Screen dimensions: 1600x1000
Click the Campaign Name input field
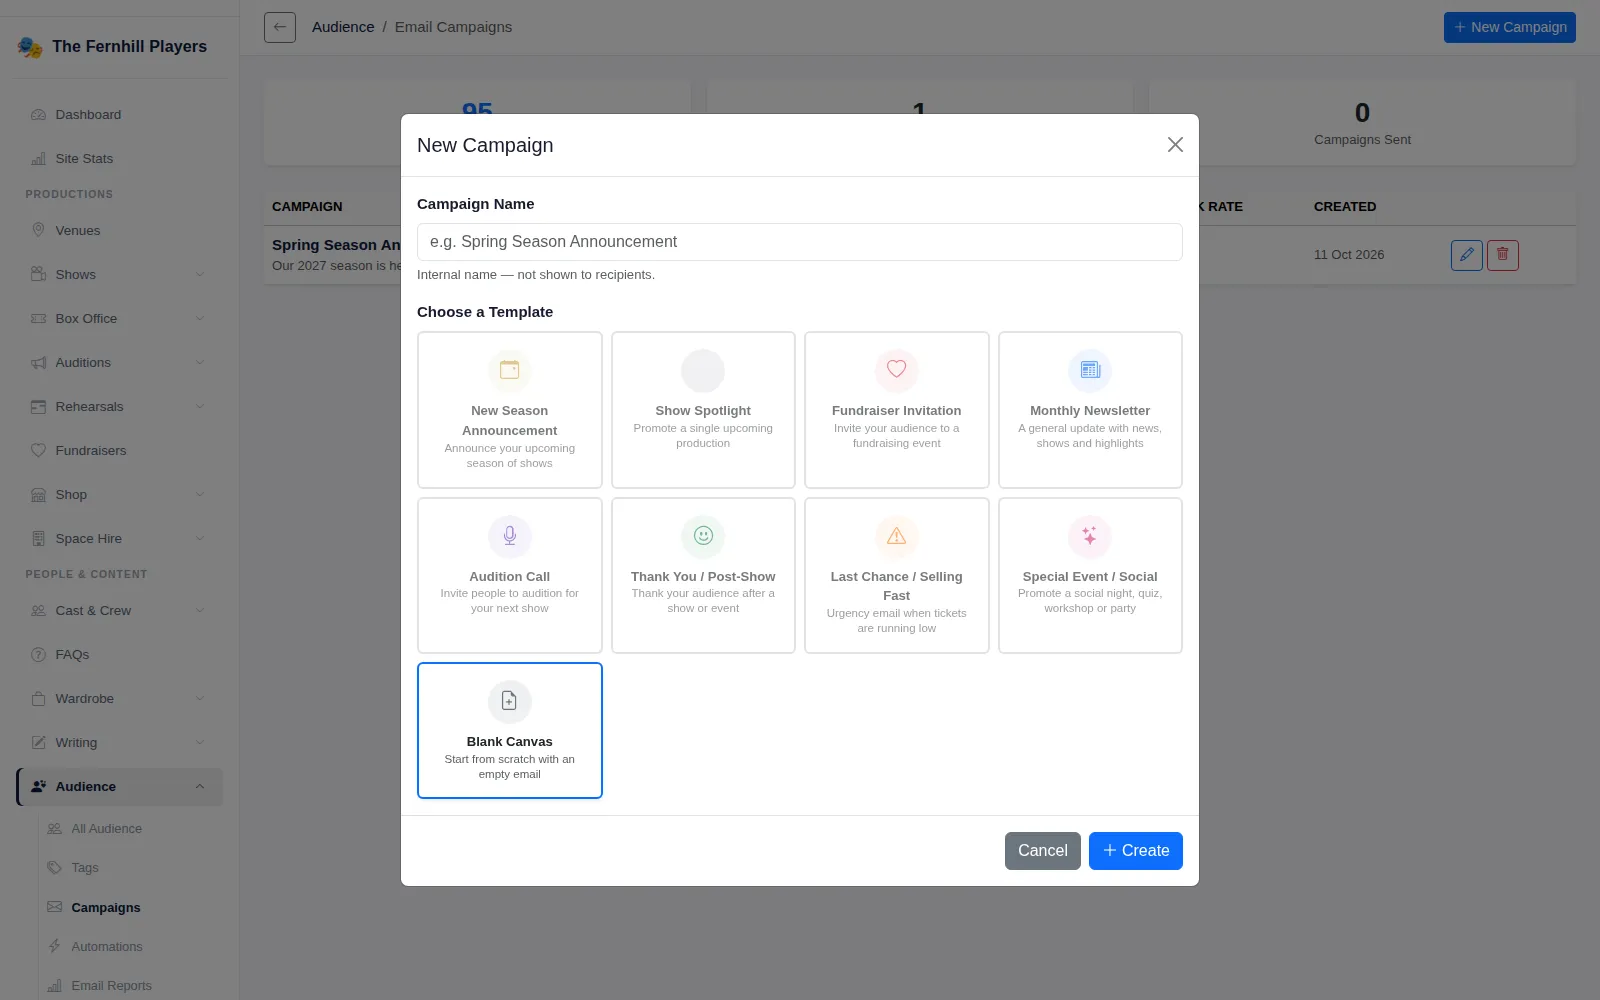click(800, 242)
